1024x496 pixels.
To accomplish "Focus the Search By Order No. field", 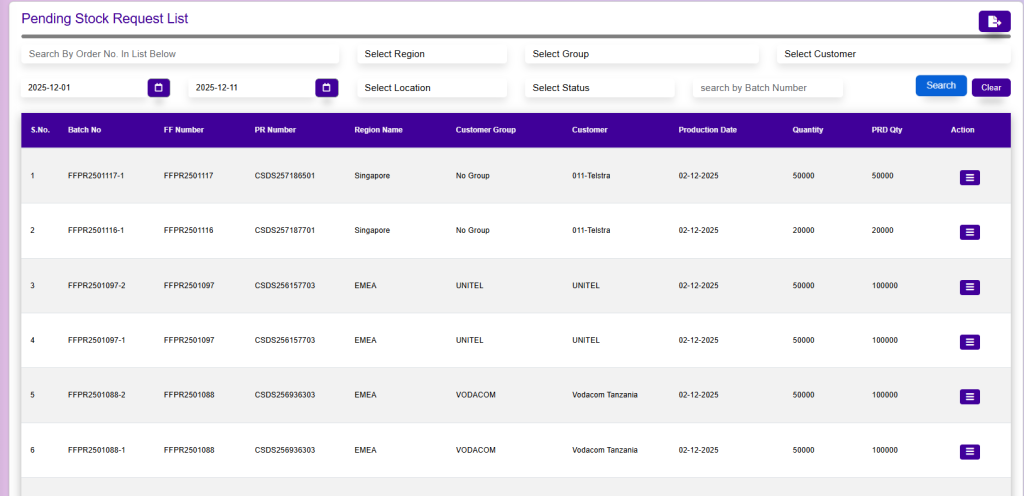I will (180, 54).
